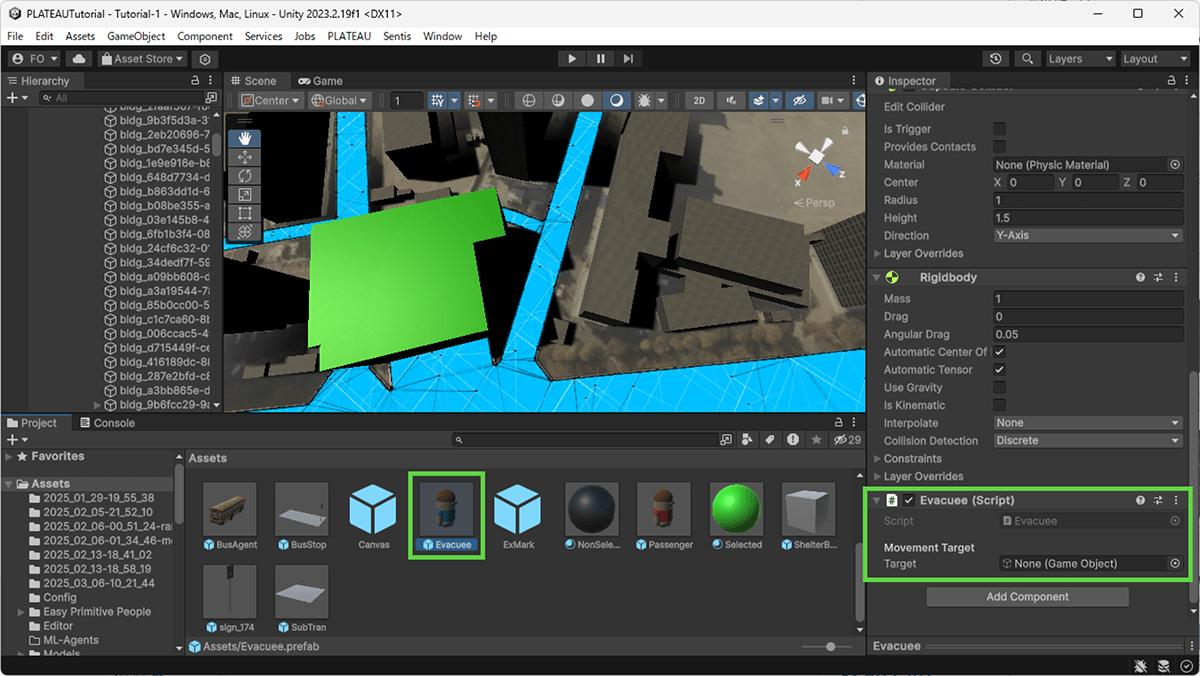Click the Scene orientation gizmo
This screenshot has width=1200, height=676.
(817, 158)
